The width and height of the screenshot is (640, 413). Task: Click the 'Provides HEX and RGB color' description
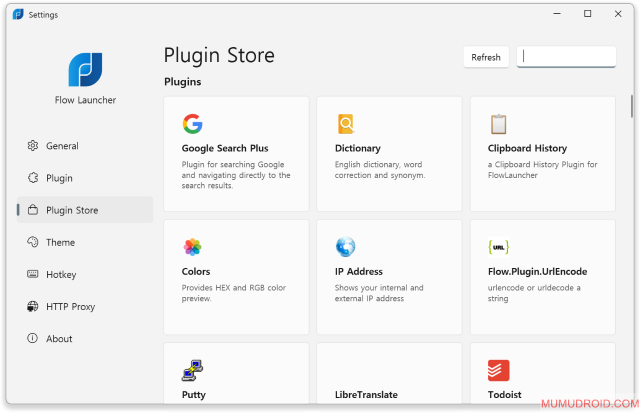234,293
